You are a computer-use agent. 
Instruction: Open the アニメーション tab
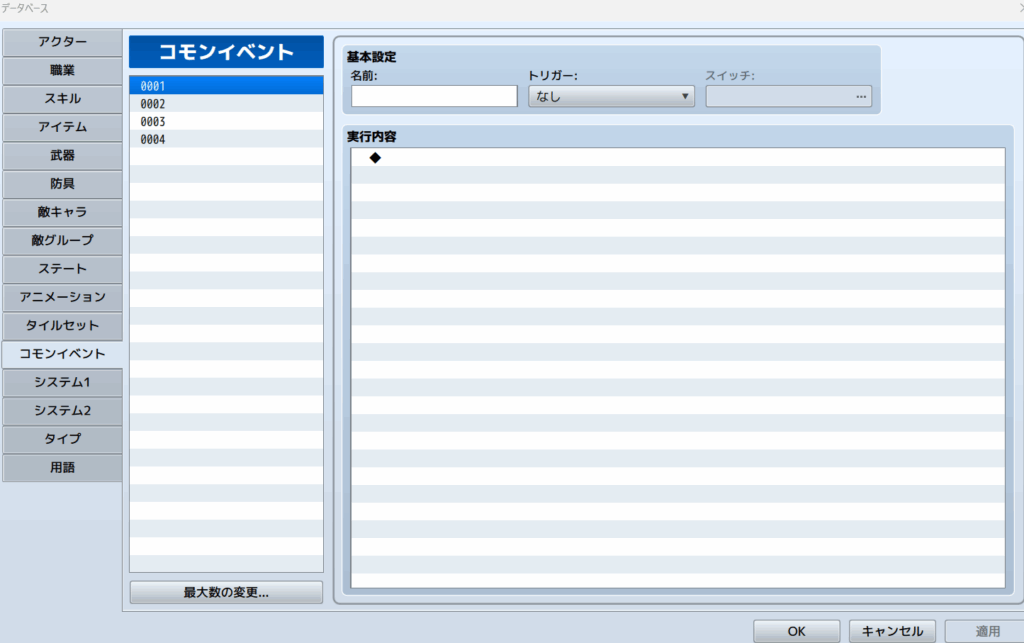62,297
